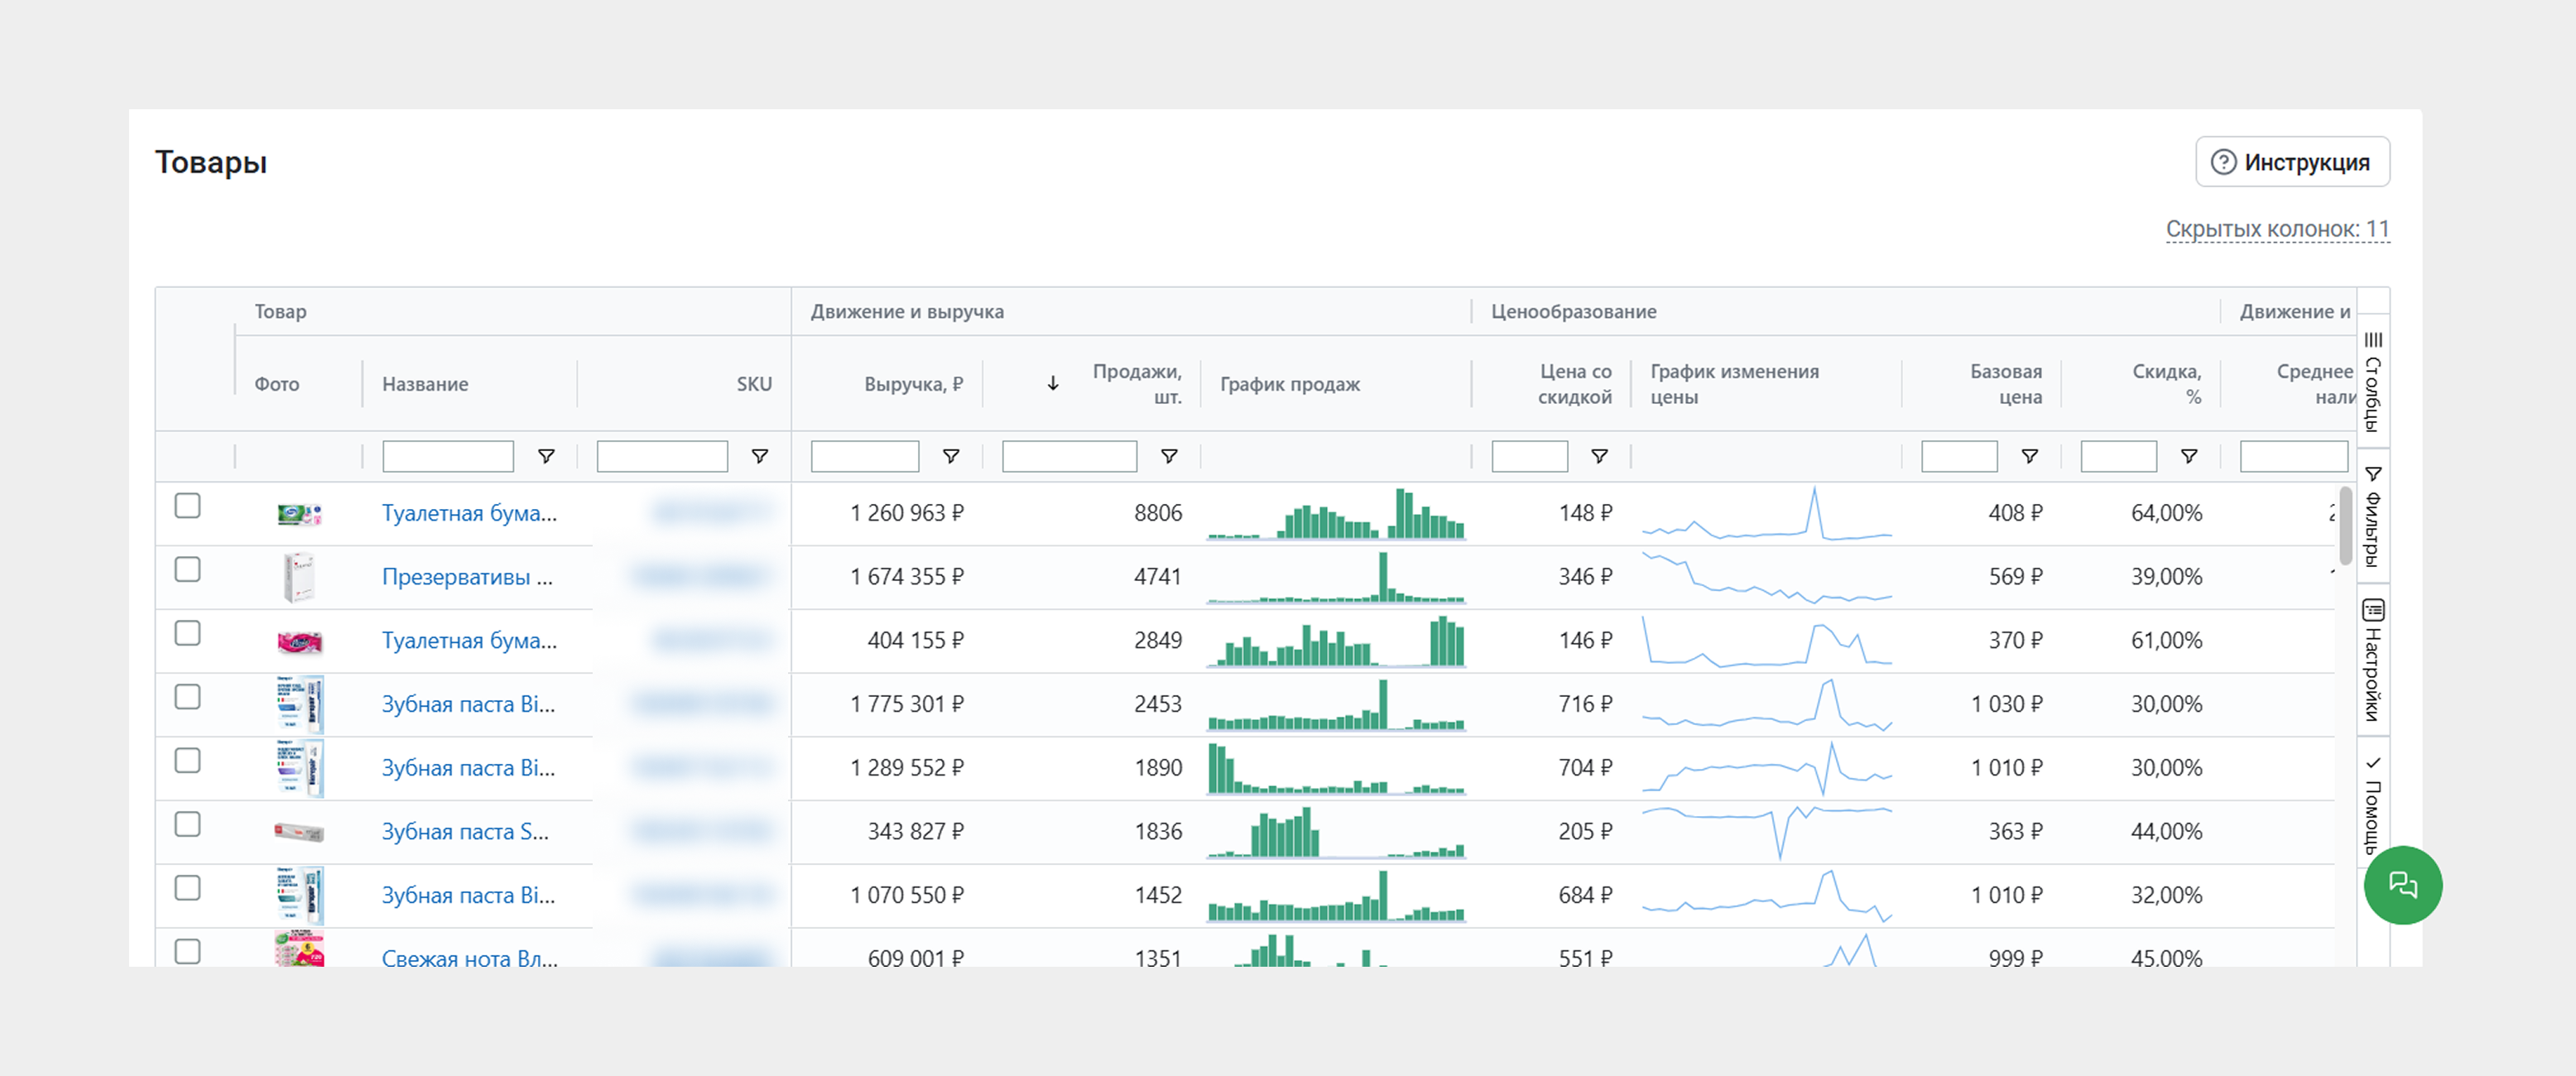This screenshot has width=2576, height=1076.
Task: Click the table vertical scrollbar thumb
Action: pyautogui.click(x=2345, y=525)
